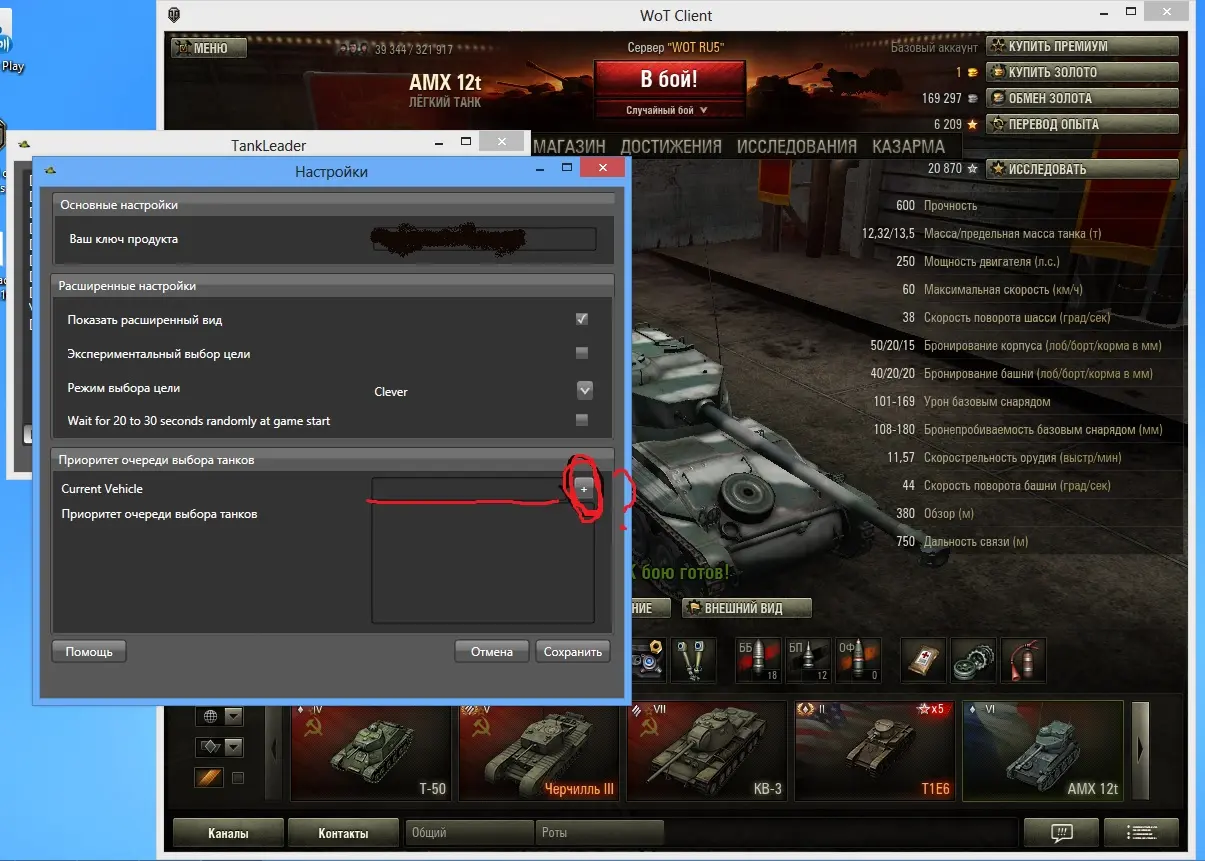Open the Current Vehicle combo box
Image resolution: width=1205 pixels, height=861 pixels.
click(470, 488)
